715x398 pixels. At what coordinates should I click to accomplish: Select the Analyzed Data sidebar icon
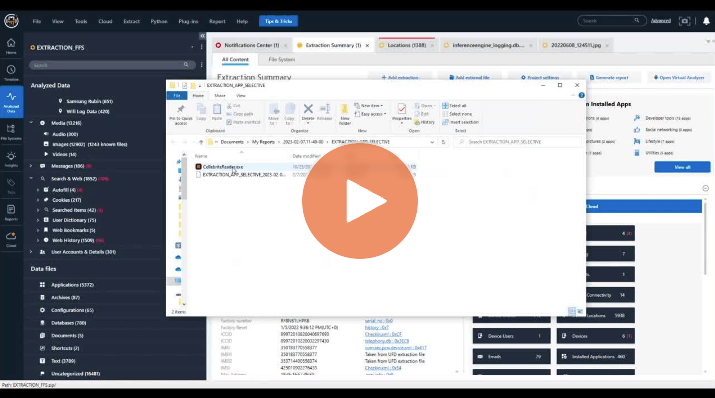[x=11, y=101]
